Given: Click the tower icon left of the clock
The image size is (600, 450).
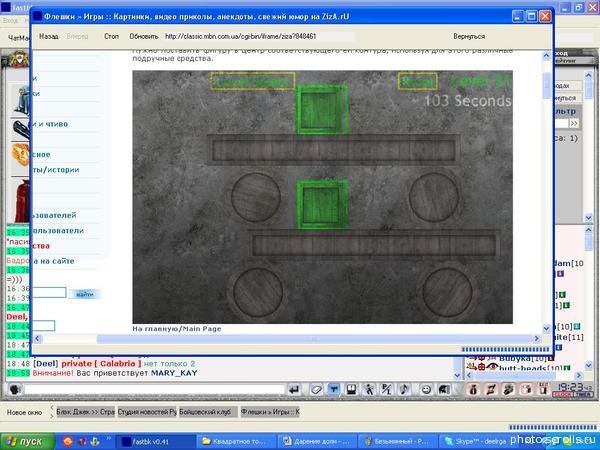Looking at the screenshot, I should click(543, 390).
